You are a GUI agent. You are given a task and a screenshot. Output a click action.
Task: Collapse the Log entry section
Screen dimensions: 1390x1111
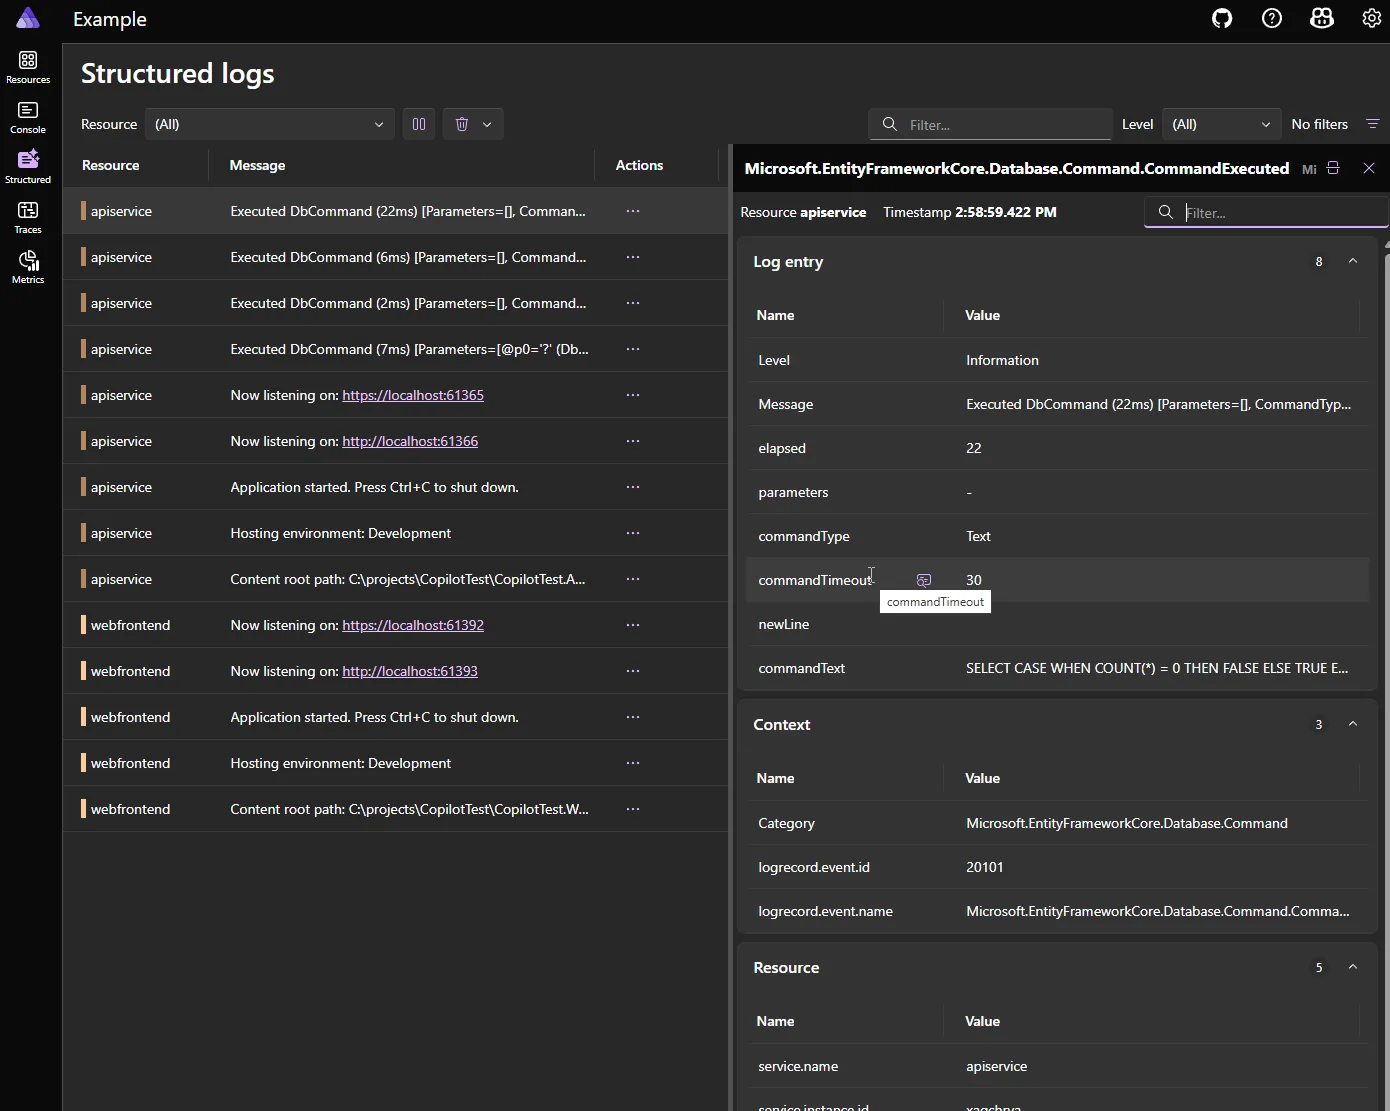coord(1353,261)
